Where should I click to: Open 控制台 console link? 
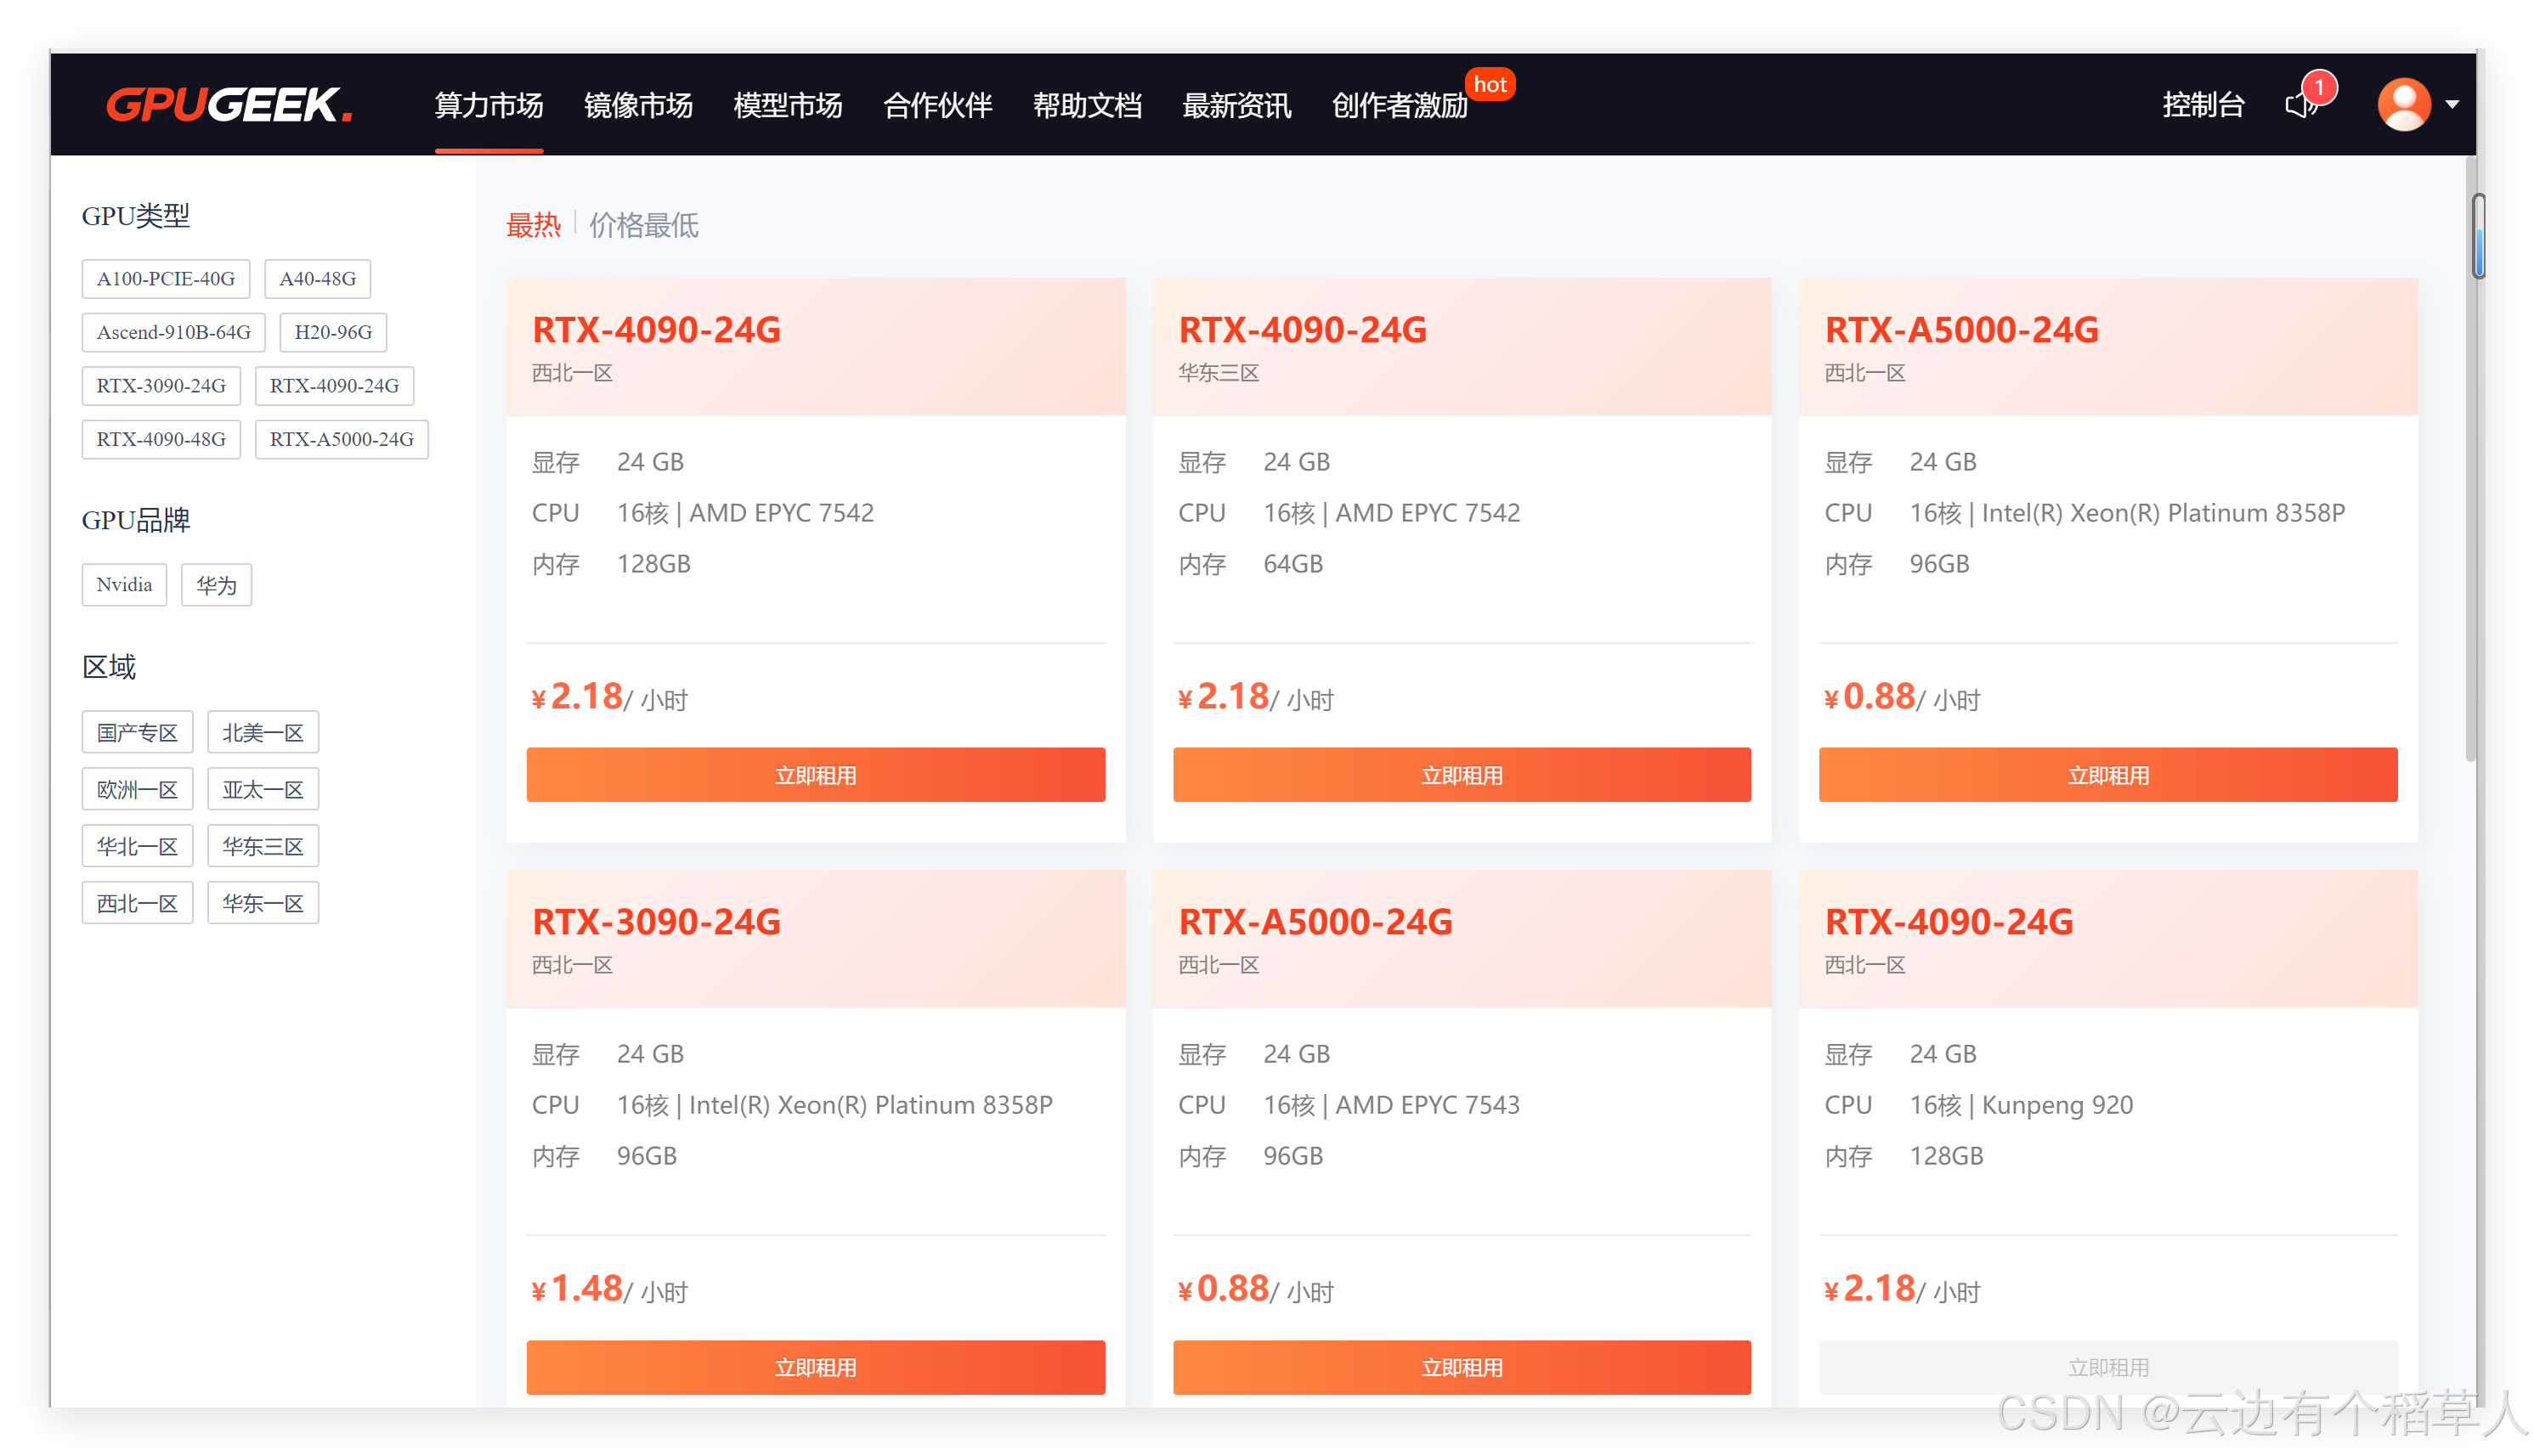(x=2203, y=104)
